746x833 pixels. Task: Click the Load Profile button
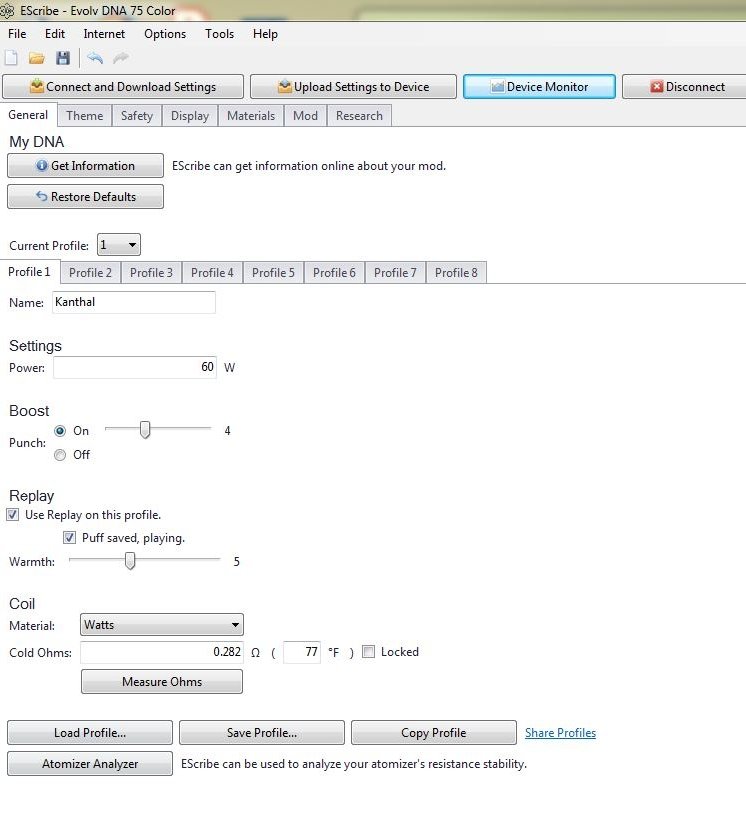(90, 733)
